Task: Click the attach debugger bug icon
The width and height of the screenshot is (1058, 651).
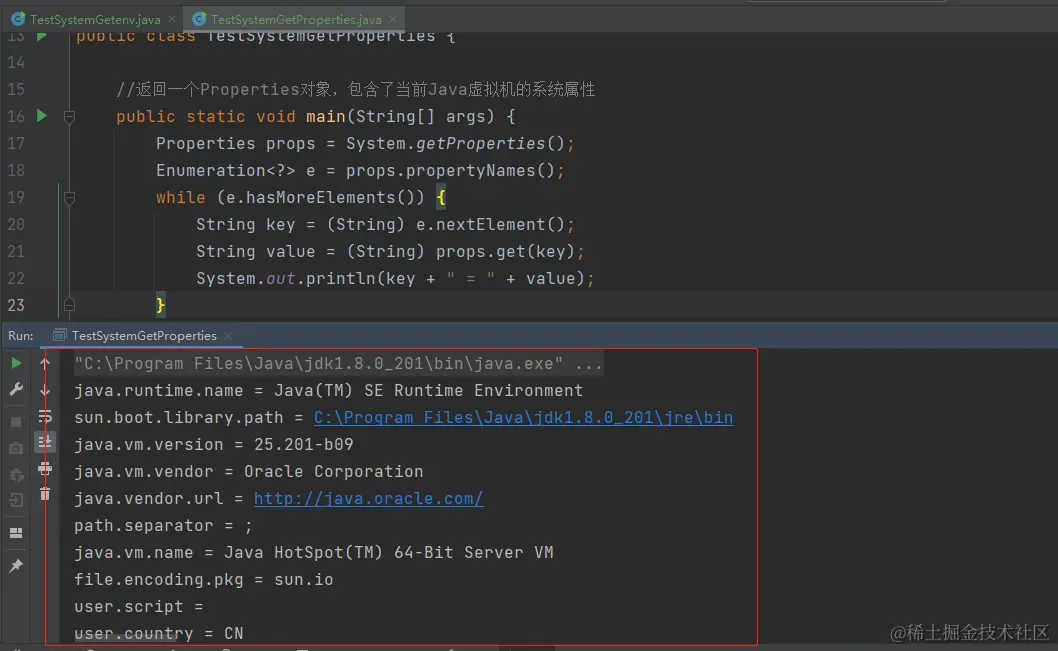Action: pos(16,474)
